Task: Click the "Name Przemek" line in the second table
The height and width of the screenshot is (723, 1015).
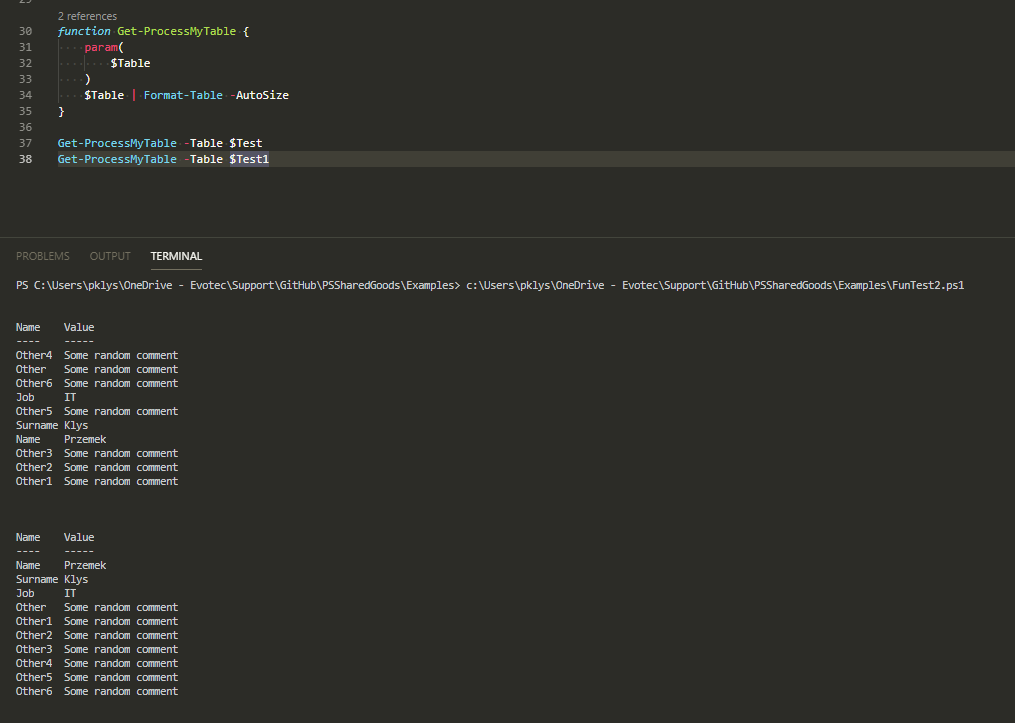Action: click(x=56, y=565)
